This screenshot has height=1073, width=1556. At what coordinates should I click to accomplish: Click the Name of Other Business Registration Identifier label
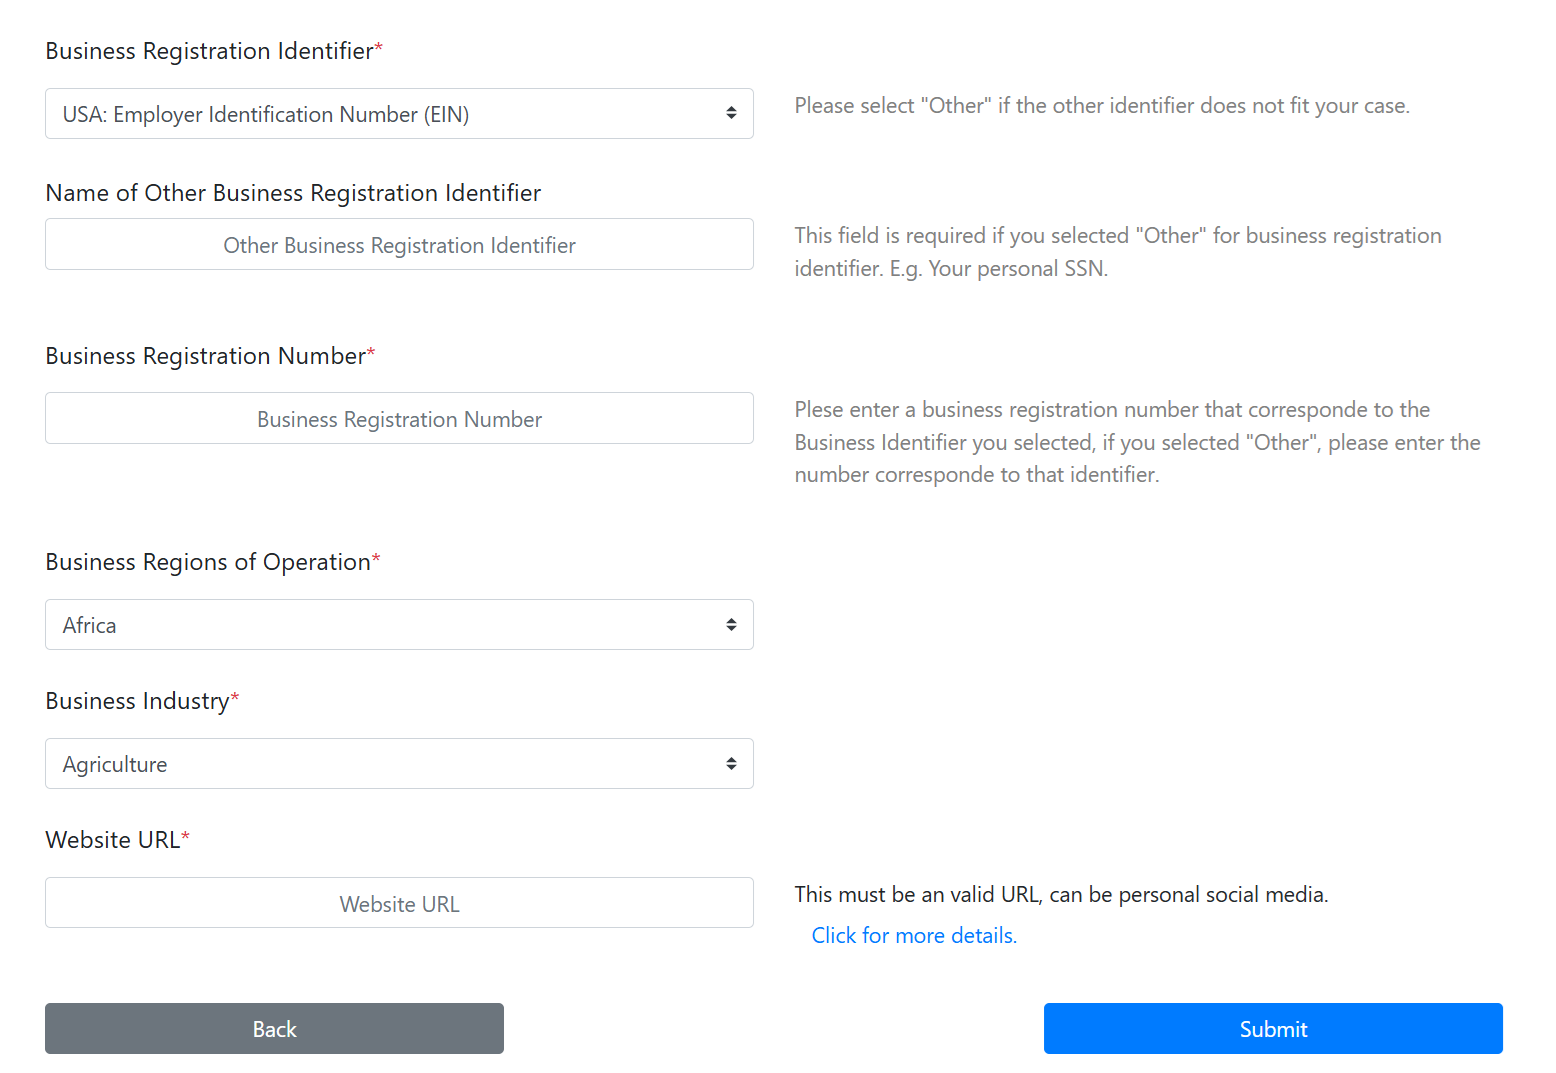(x=293, y=193)
